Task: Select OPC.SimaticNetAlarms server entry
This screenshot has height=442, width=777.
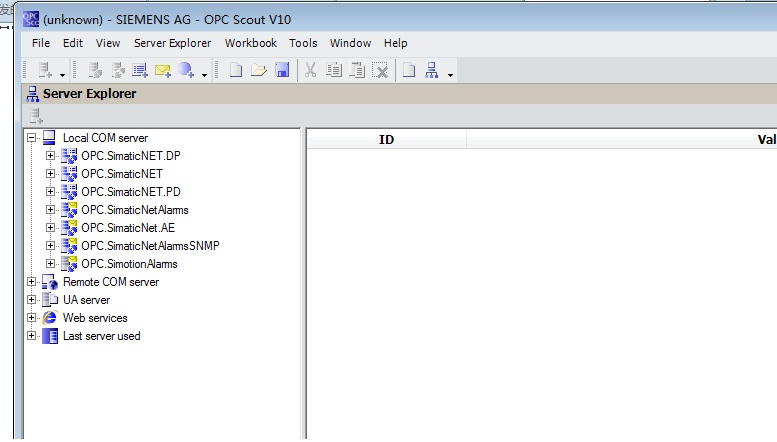Action: [135, 210]
